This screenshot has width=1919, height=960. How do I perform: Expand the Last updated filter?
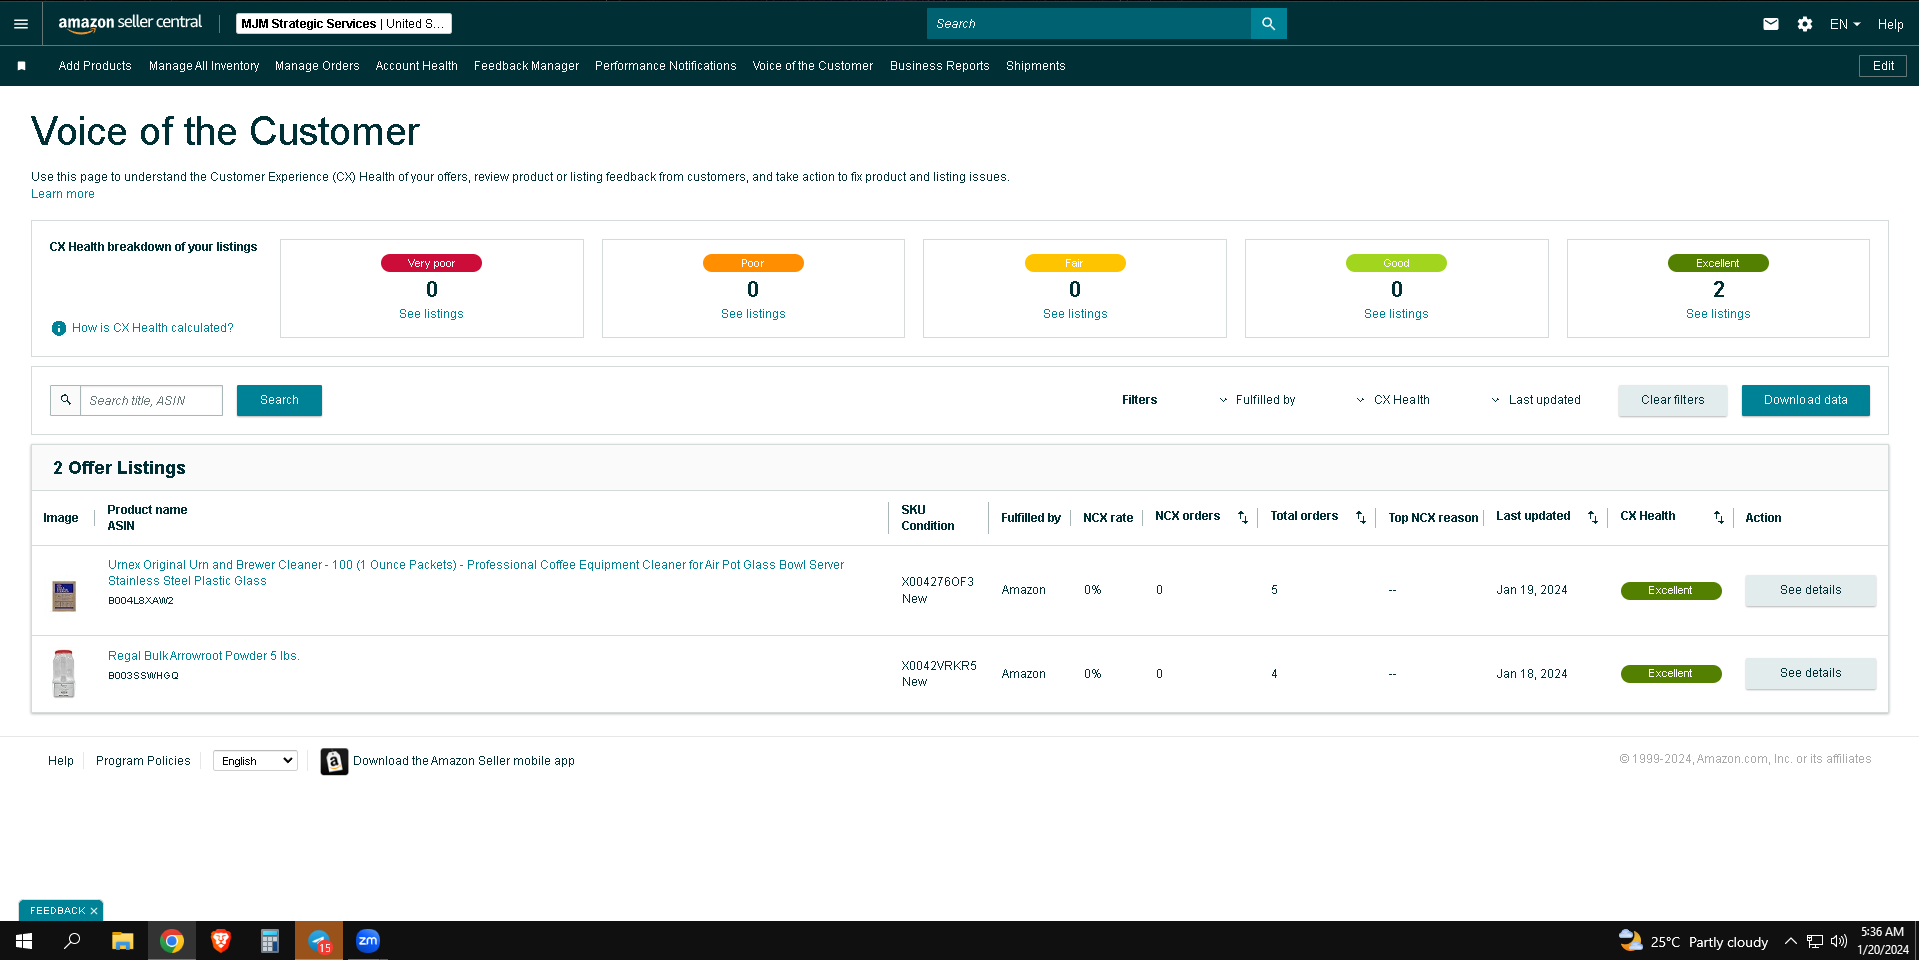point(1536,400)
